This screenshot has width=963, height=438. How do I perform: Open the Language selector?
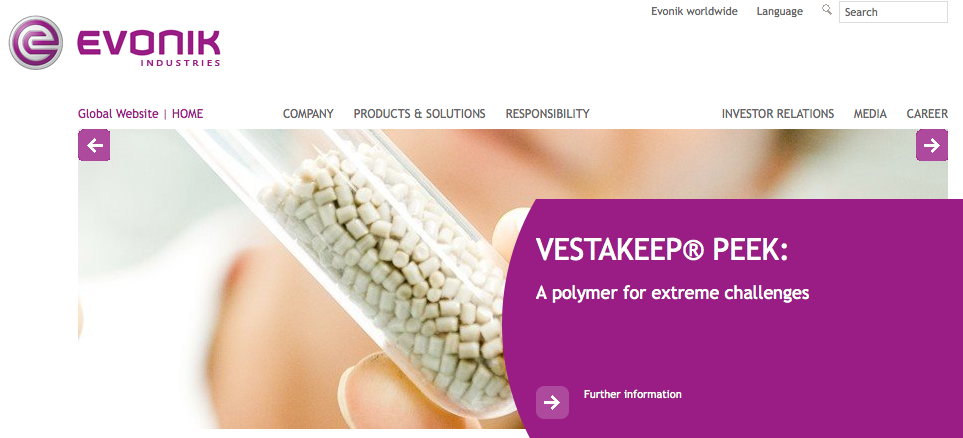779,11
